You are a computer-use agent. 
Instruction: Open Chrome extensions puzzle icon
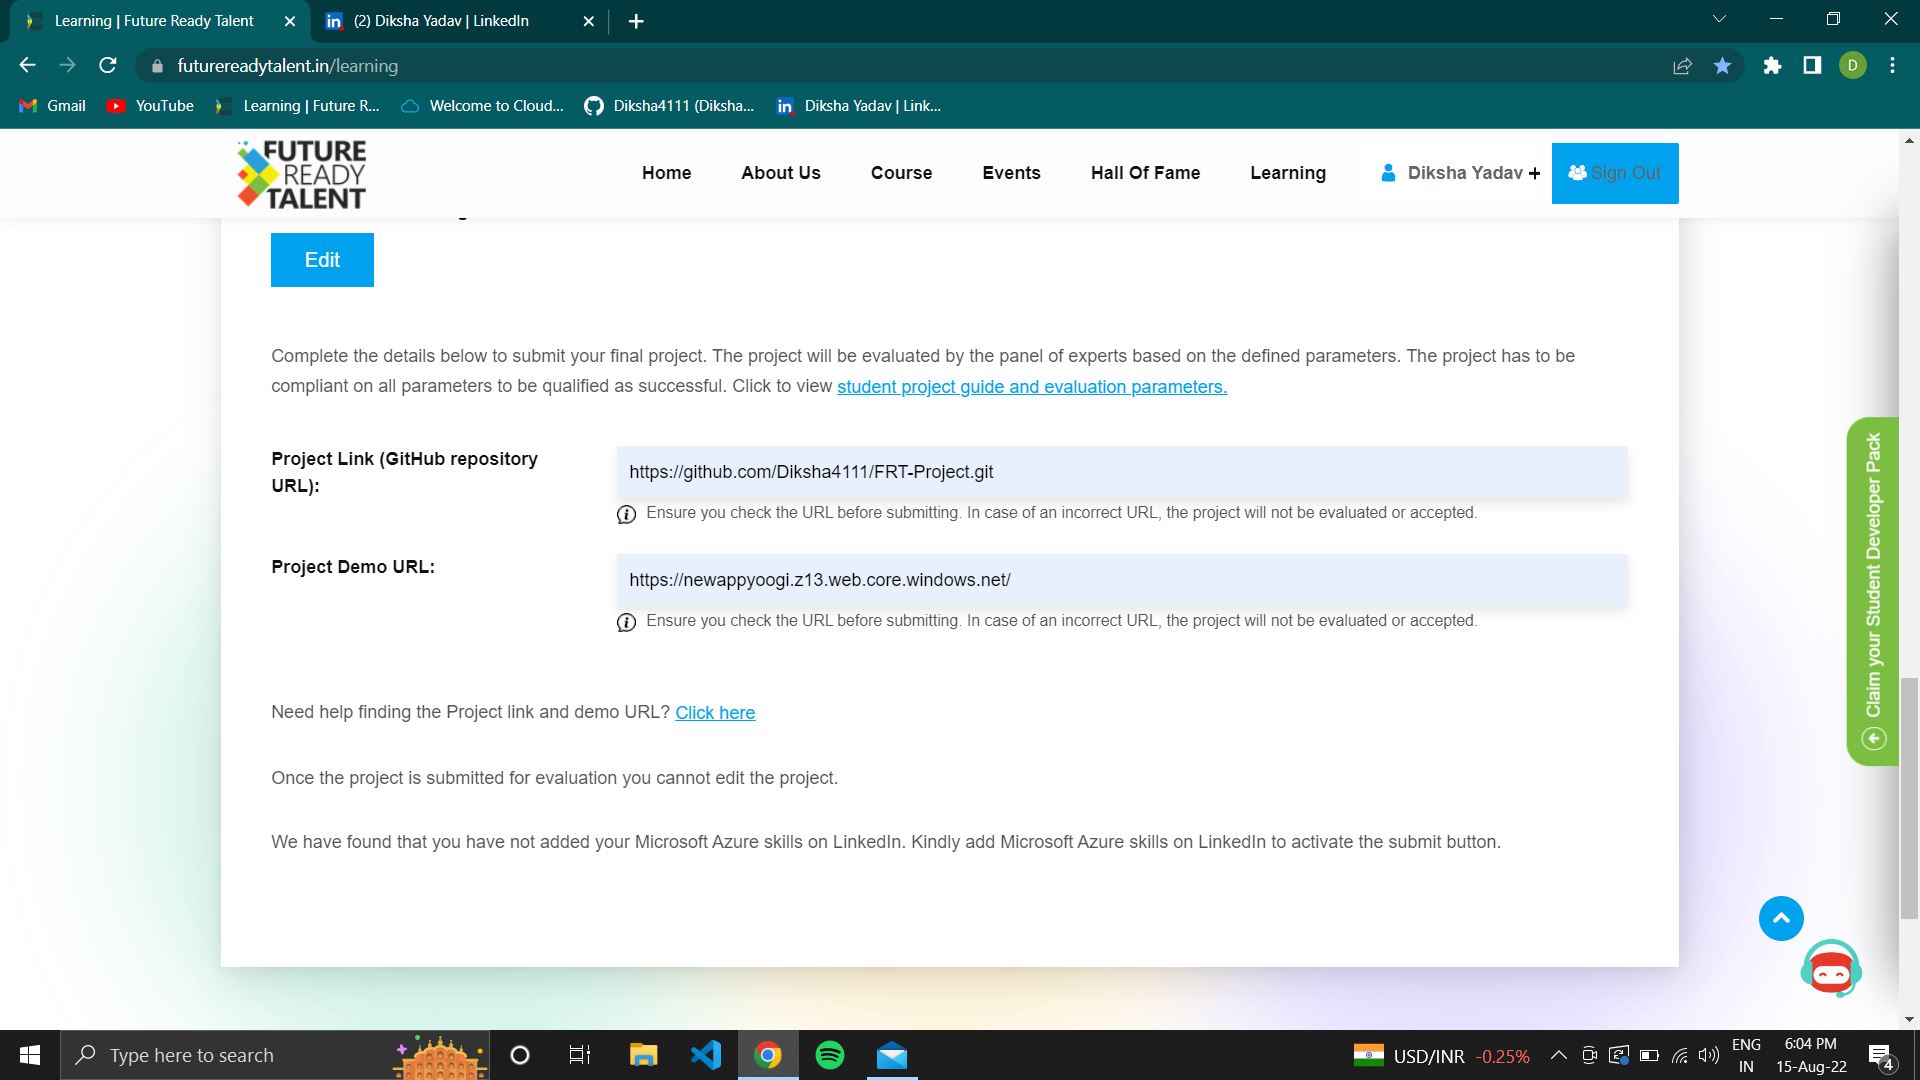[1772, 66]
